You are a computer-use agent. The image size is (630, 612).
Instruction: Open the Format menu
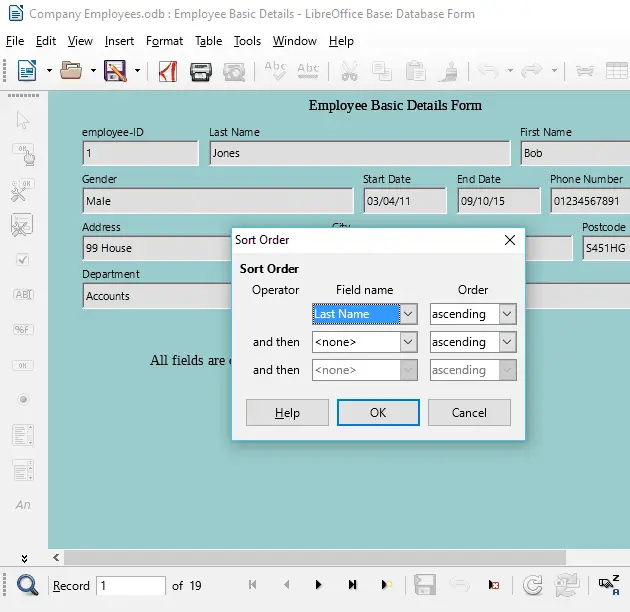click(x=164, y=41)
